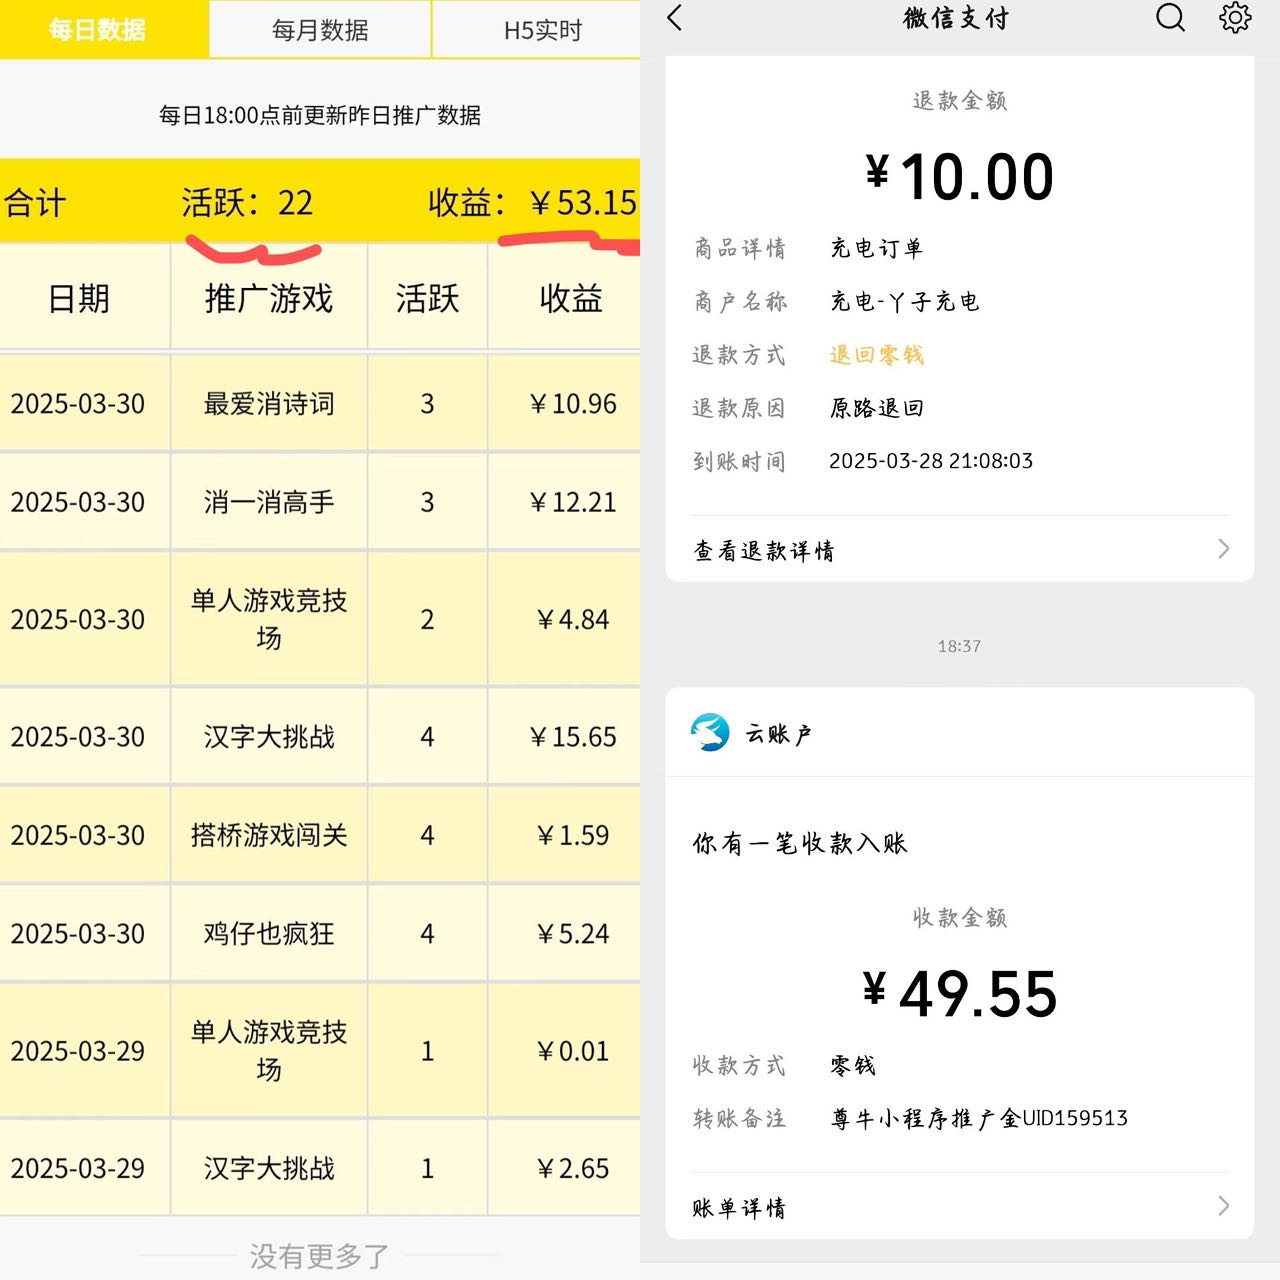Open search in WeChat Pay header

[1170, 17]
